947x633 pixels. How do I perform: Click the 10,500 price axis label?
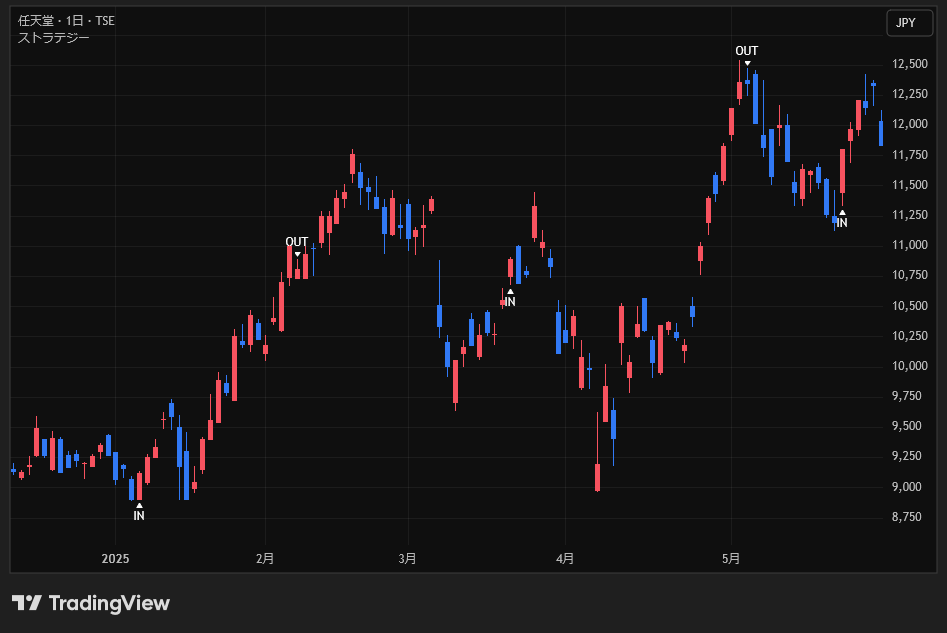tap(910, 306)
